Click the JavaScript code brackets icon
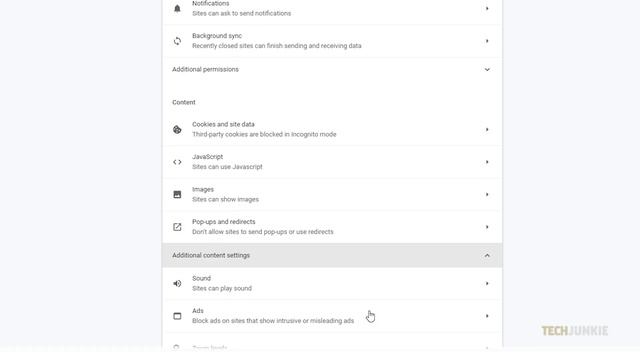The image size is (640, 360). click(x=177, y=162)
